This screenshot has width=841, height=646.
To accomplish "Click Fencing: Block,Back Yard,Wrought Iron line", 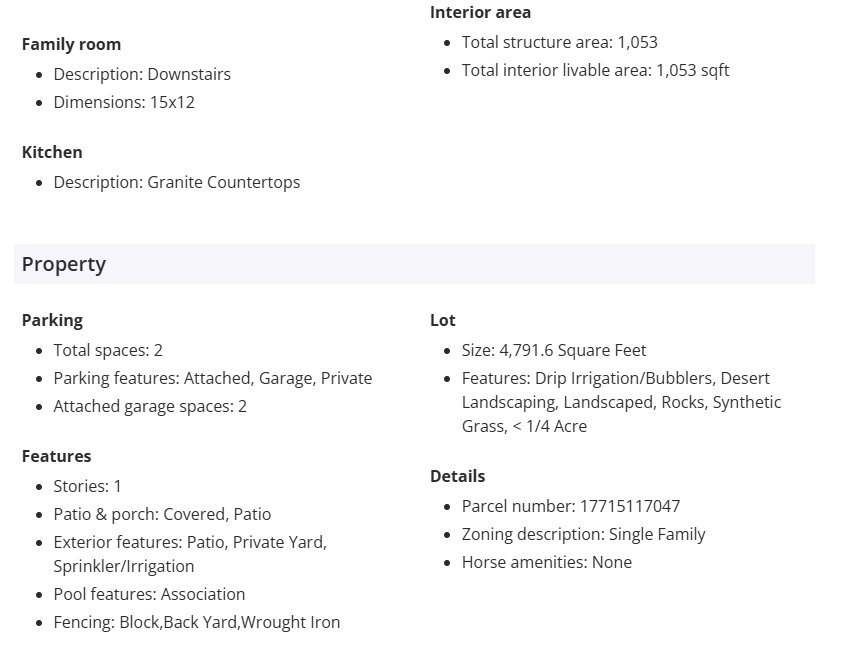I will 196,622.
